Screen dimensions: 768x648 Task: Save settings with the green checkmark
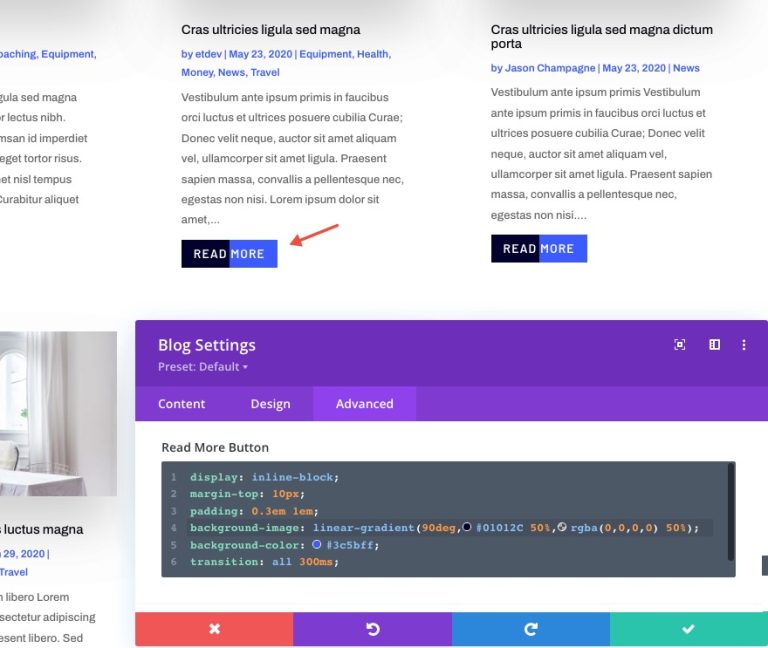tap(688, 629)
